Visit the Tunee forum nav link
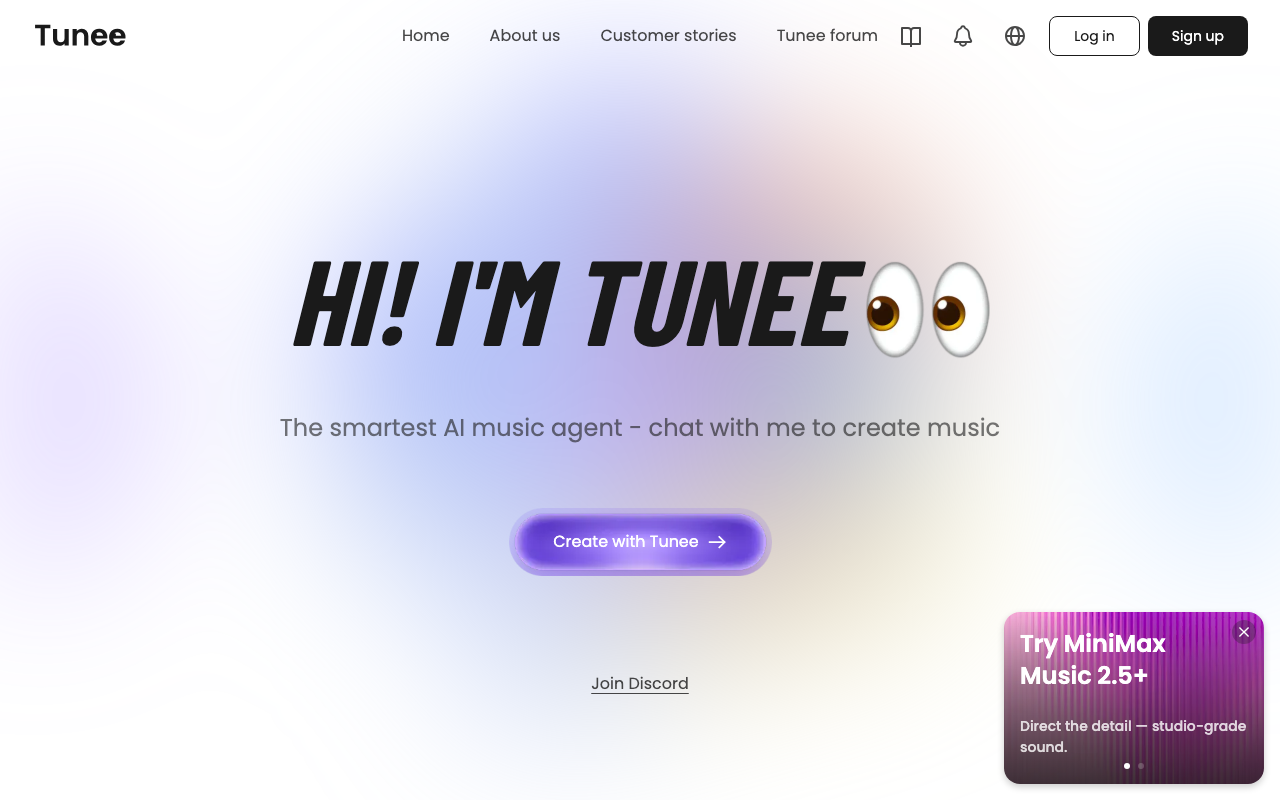1280x800 pixels. [x=827, y=36]
